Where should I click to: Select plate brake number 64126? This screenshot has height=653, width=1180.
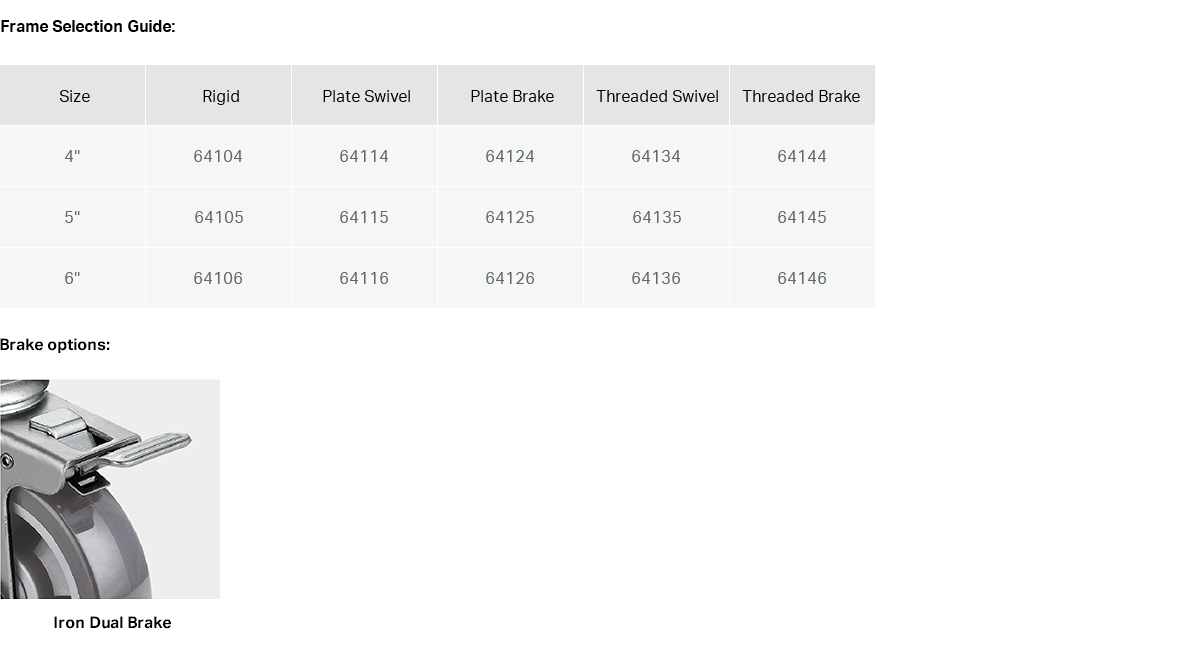coord(510,278)
